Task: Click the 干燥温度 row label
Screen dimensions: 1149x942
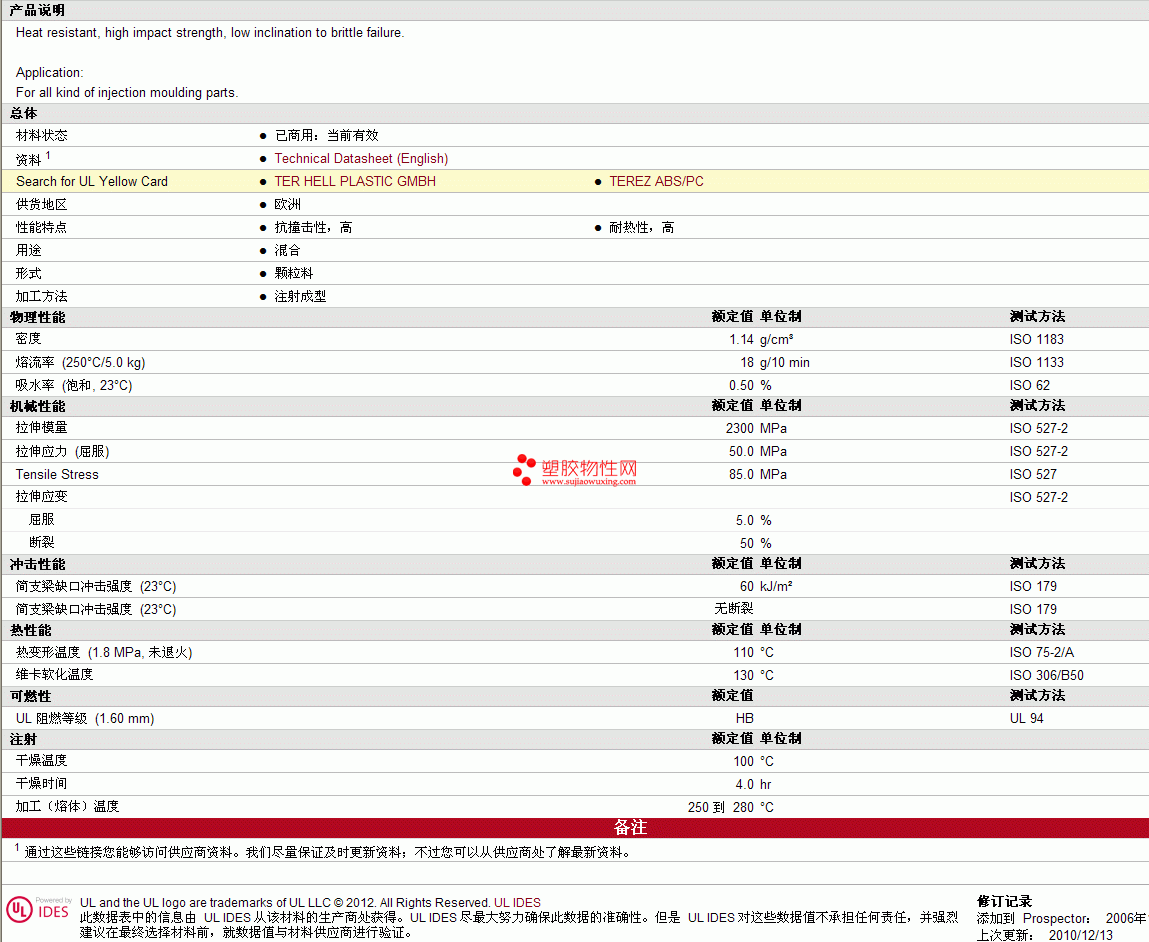Action: (42, 761)
